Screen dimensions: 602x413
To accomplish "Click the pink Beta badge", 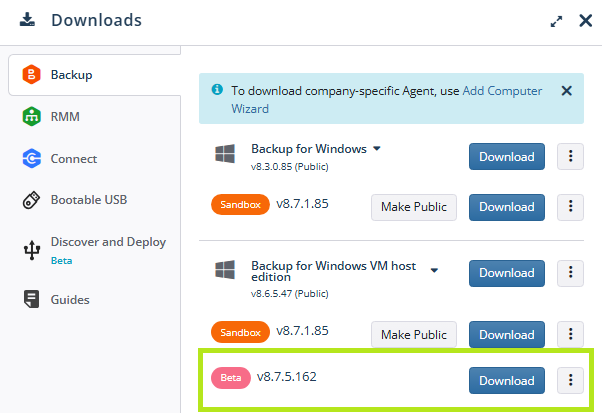I will click(x=231, y=378).
